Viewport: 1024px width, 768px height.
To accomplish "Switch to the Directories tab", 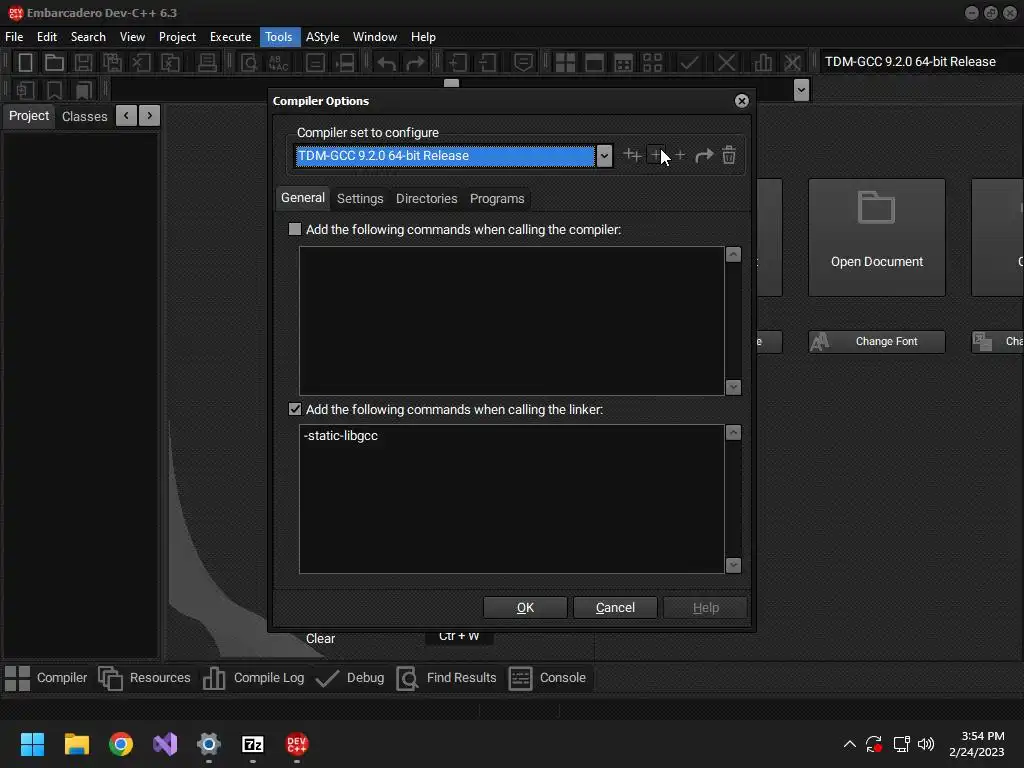I will [426, 199].
